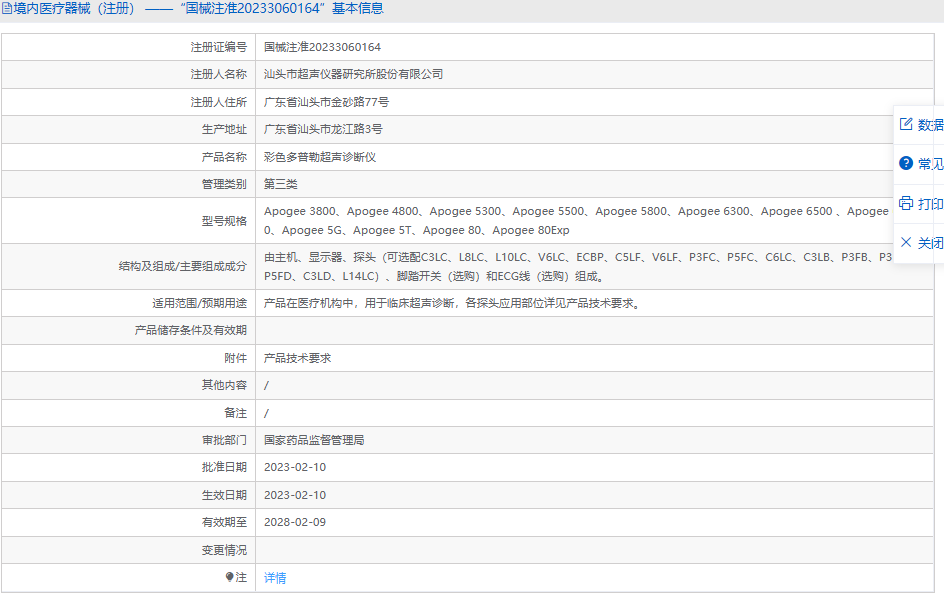The image size is (944, 597).
Task: Click the 生效日期 label
Action: click(x=224, y=495)
